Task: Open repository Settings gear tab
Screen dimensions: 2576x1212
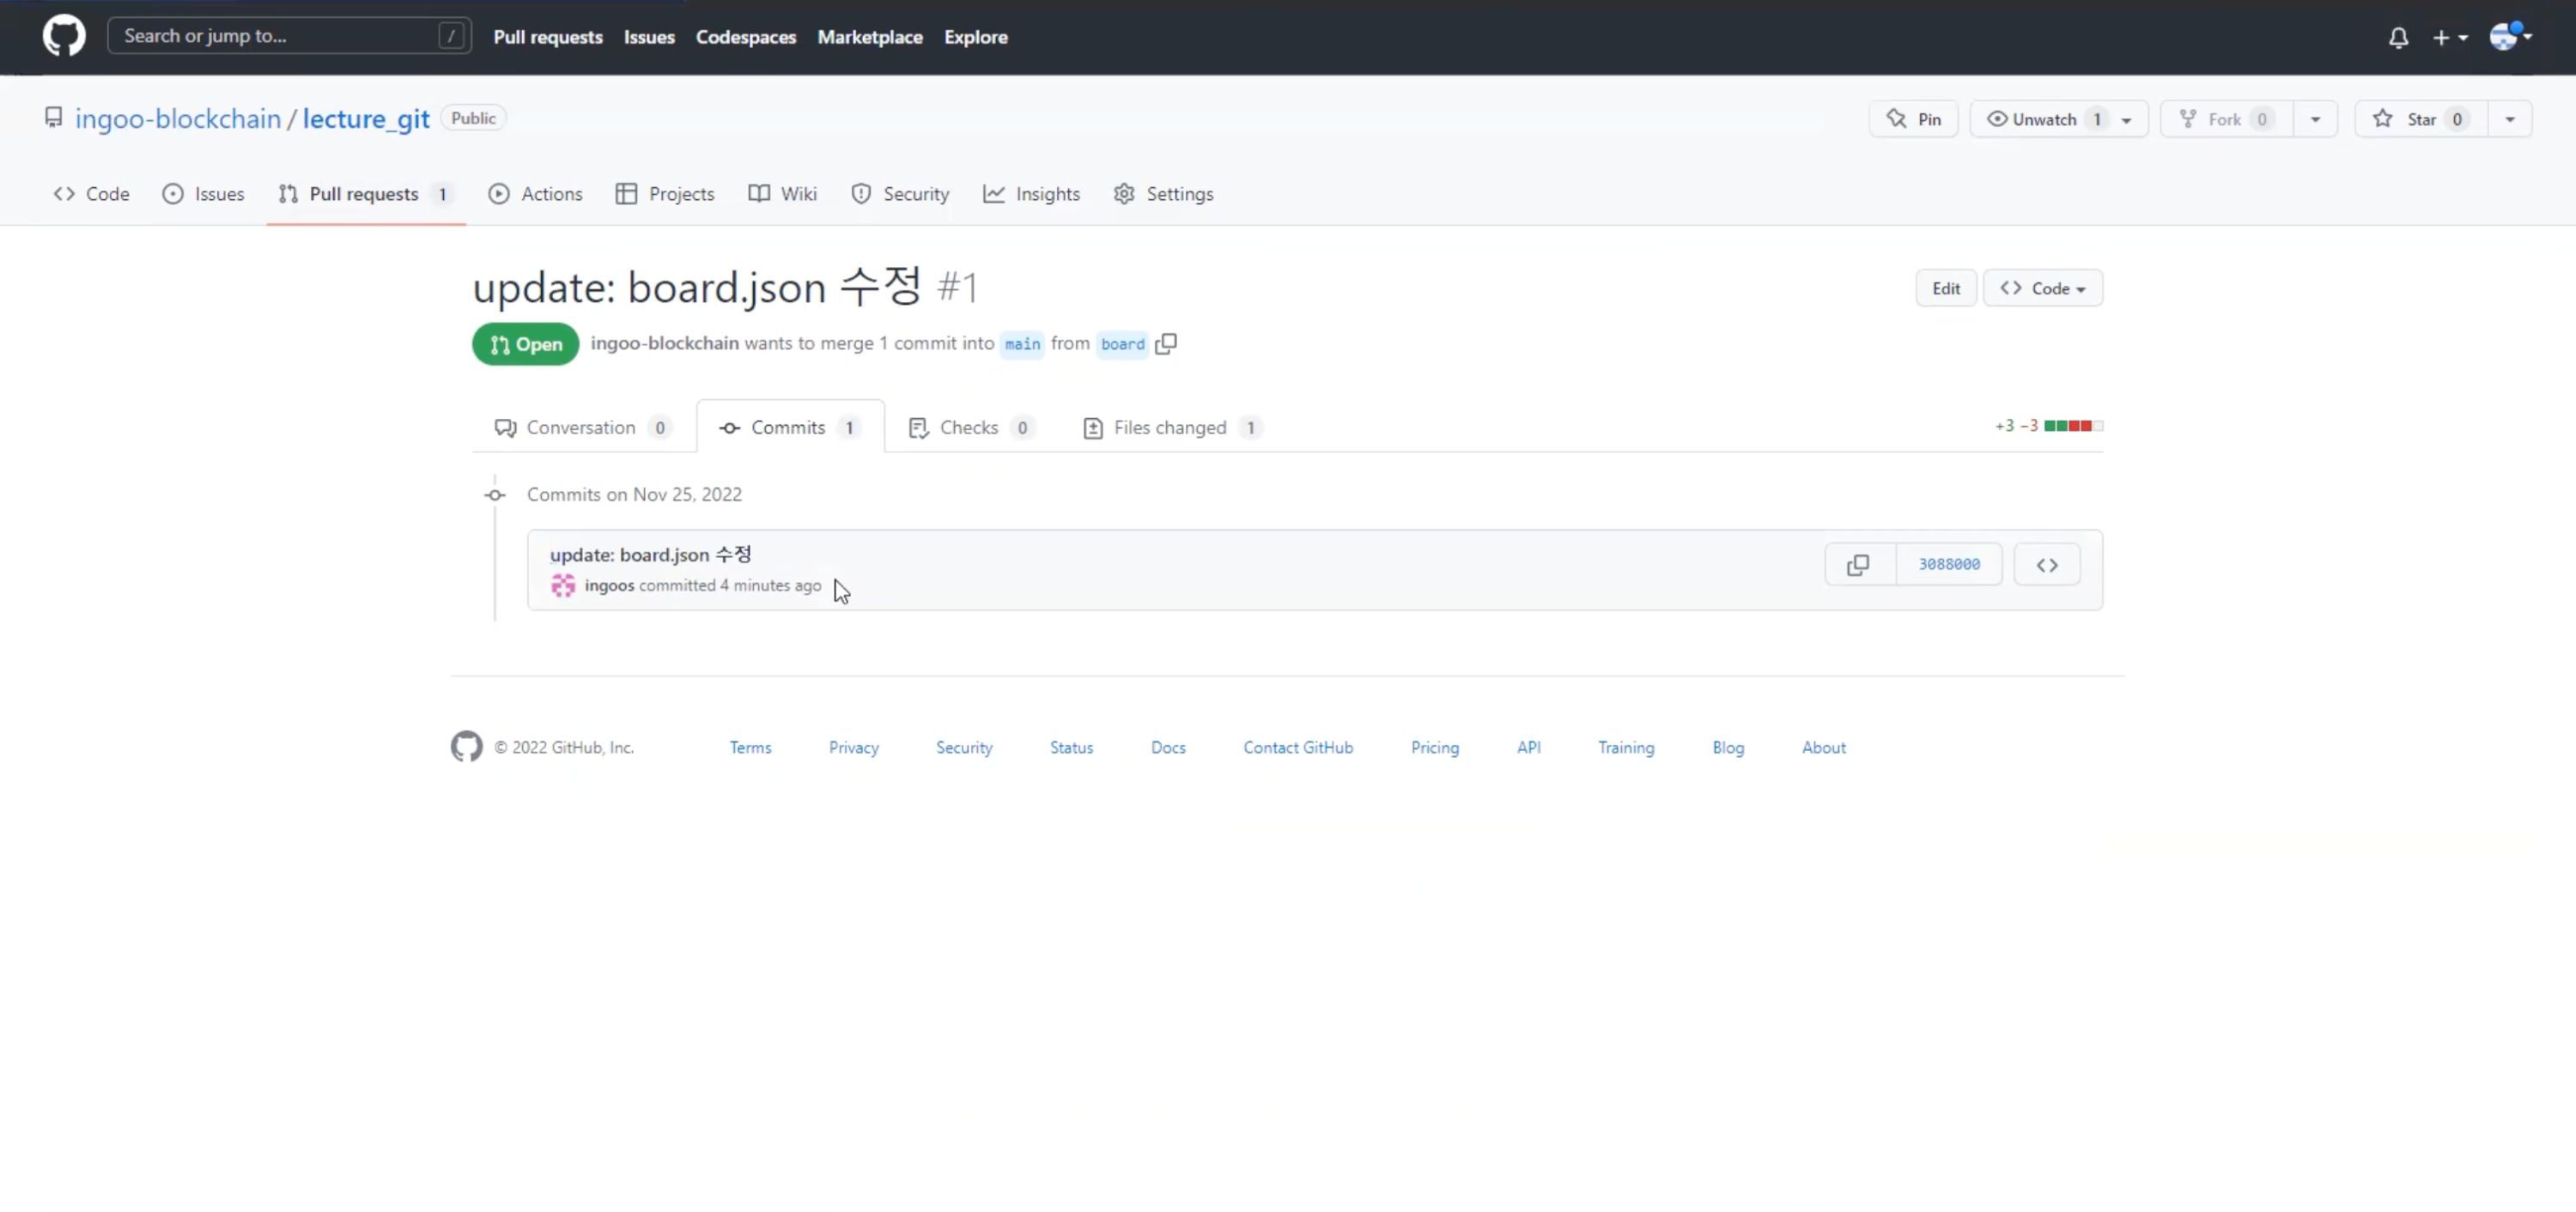Action: click(x=1163, y=194)
